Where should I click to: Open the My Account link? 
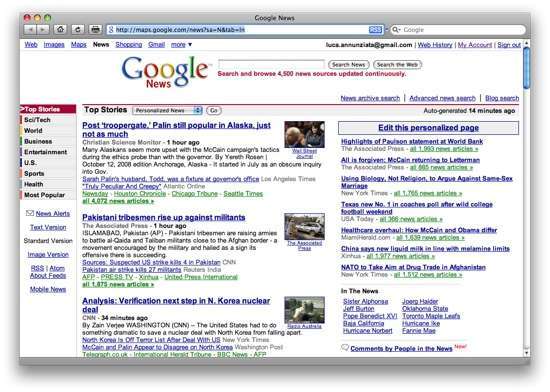(x=475, y=45)
